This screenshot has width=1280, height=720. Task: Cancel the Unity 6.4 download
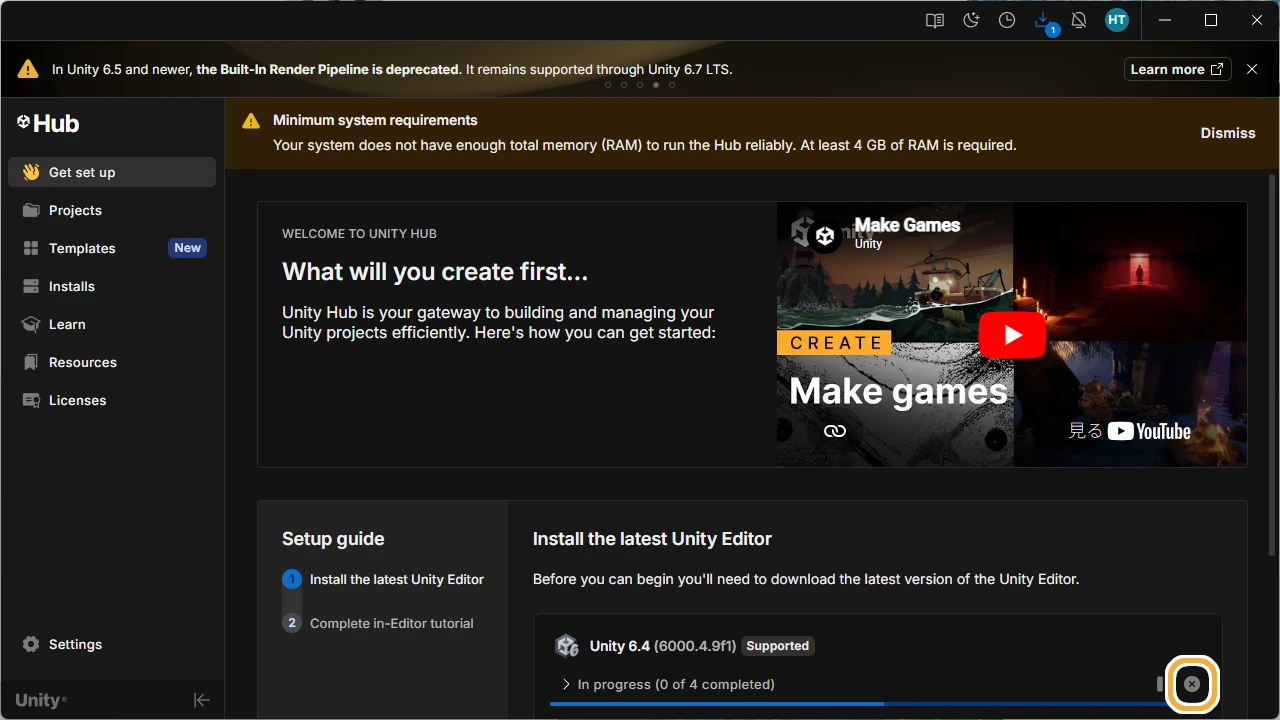(1192, 684)
